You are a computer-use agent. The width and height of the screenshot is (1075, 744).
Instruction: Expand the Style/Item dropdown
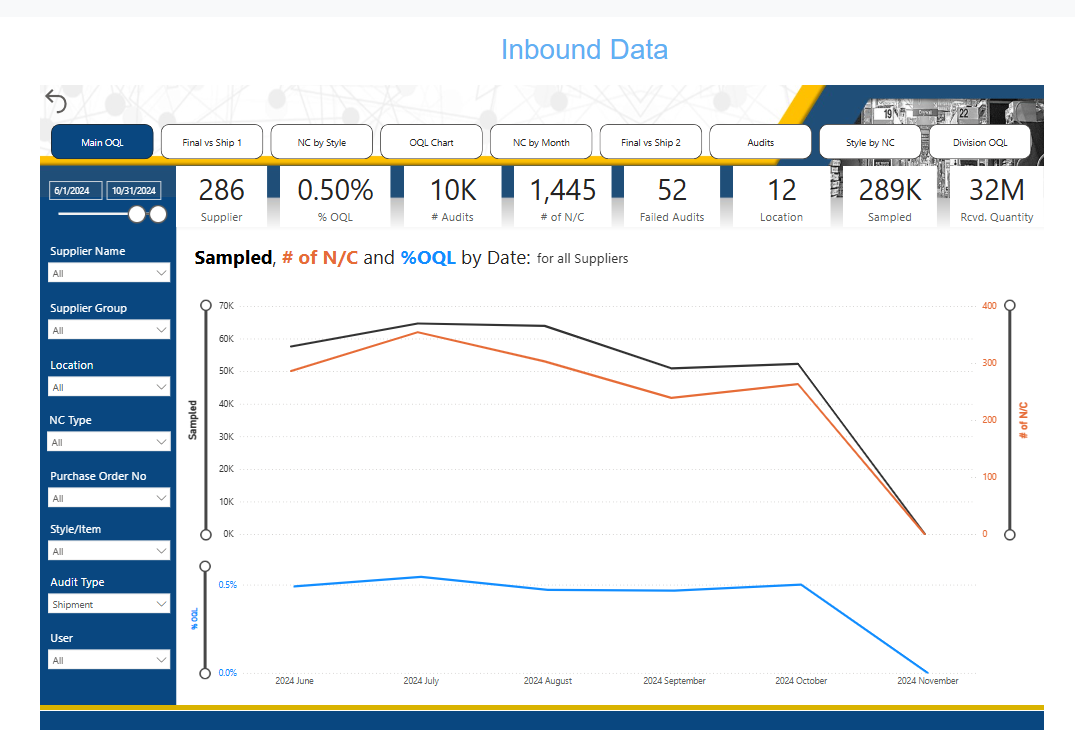click(x=108, y=550)
